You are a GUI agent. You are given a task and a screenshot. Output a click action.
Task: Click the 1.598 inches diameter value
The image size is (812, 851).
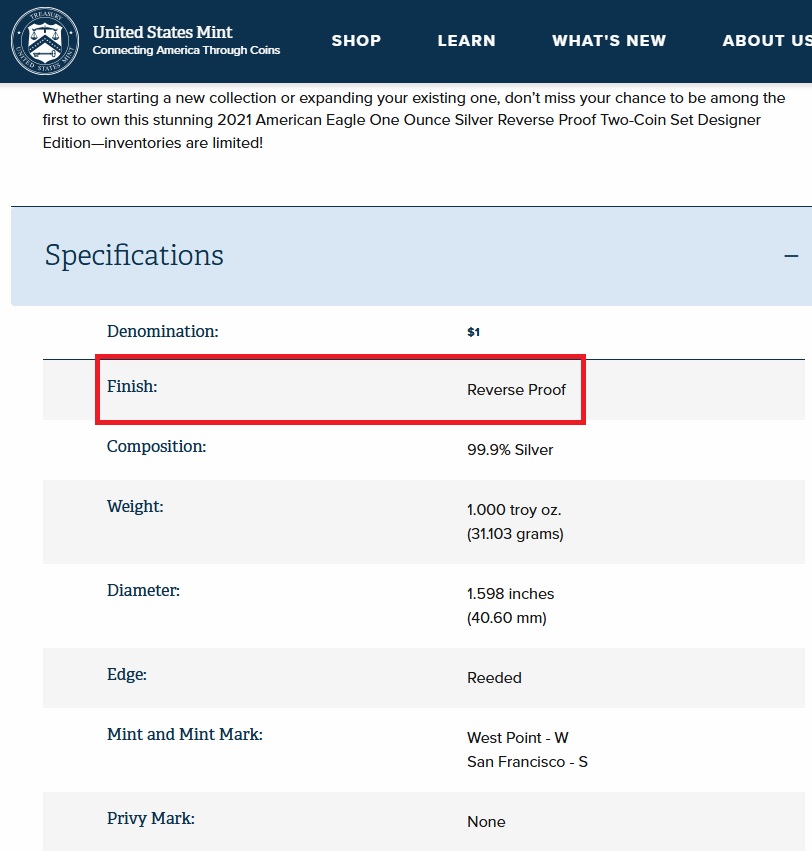[510, 594]
